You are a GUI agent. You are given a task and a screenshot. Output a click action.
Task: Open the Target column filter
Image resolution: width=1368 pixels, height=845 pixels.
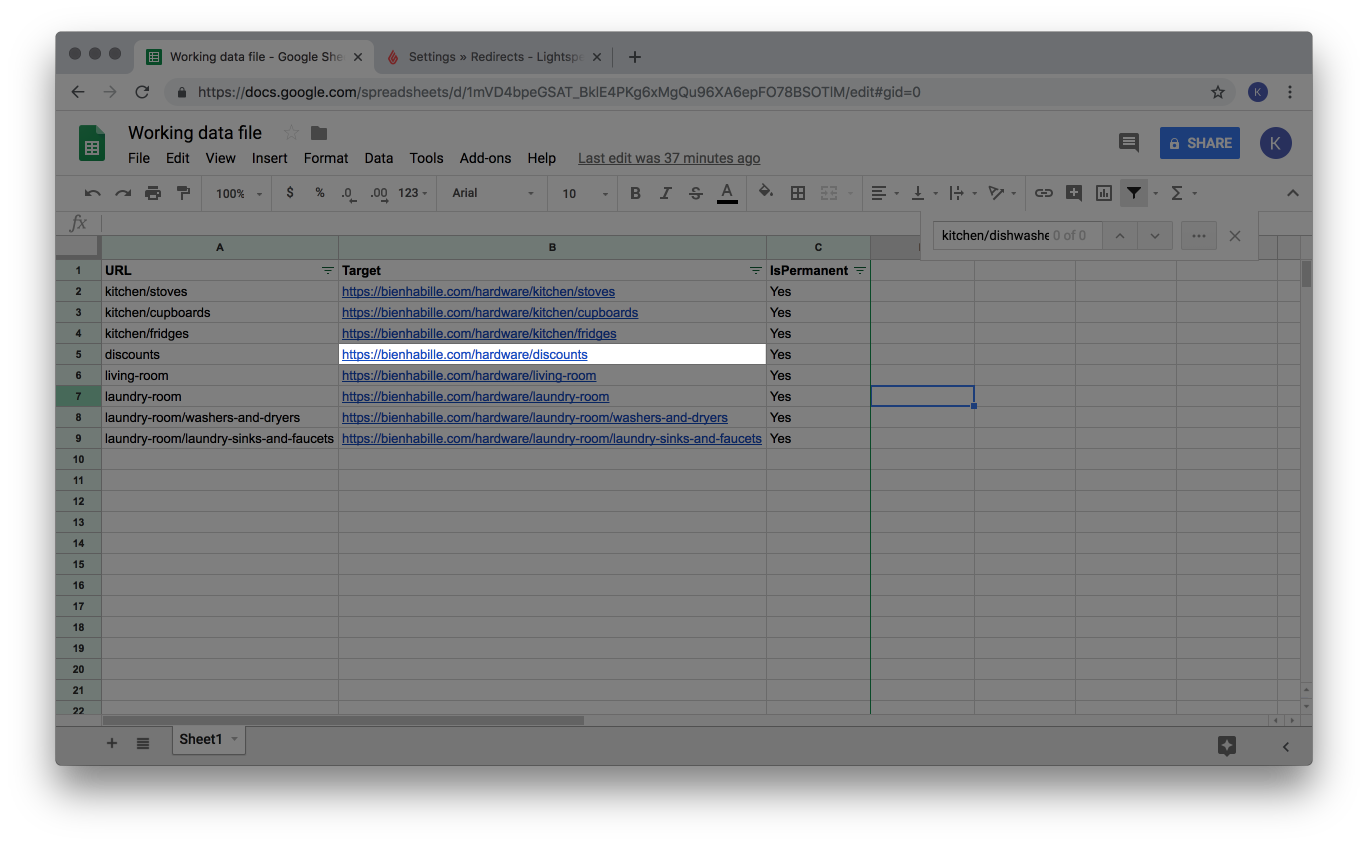tap(756, 271)
